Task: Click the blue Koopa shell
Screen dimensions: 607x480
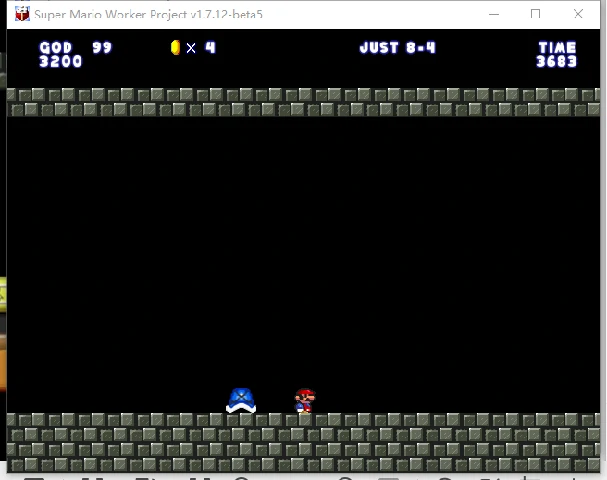Action: pyautogui.click(x=241, y=401)
